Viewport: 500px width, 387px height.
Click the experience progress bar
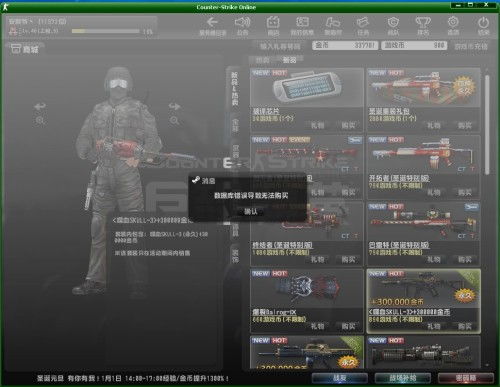(105, 31)
